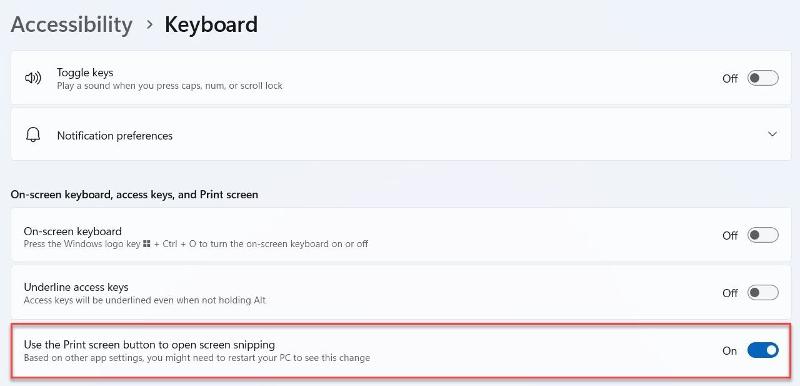800x386 pixels.
Task: Select the Keyboard page heading
Action: [x=211, y=24]
